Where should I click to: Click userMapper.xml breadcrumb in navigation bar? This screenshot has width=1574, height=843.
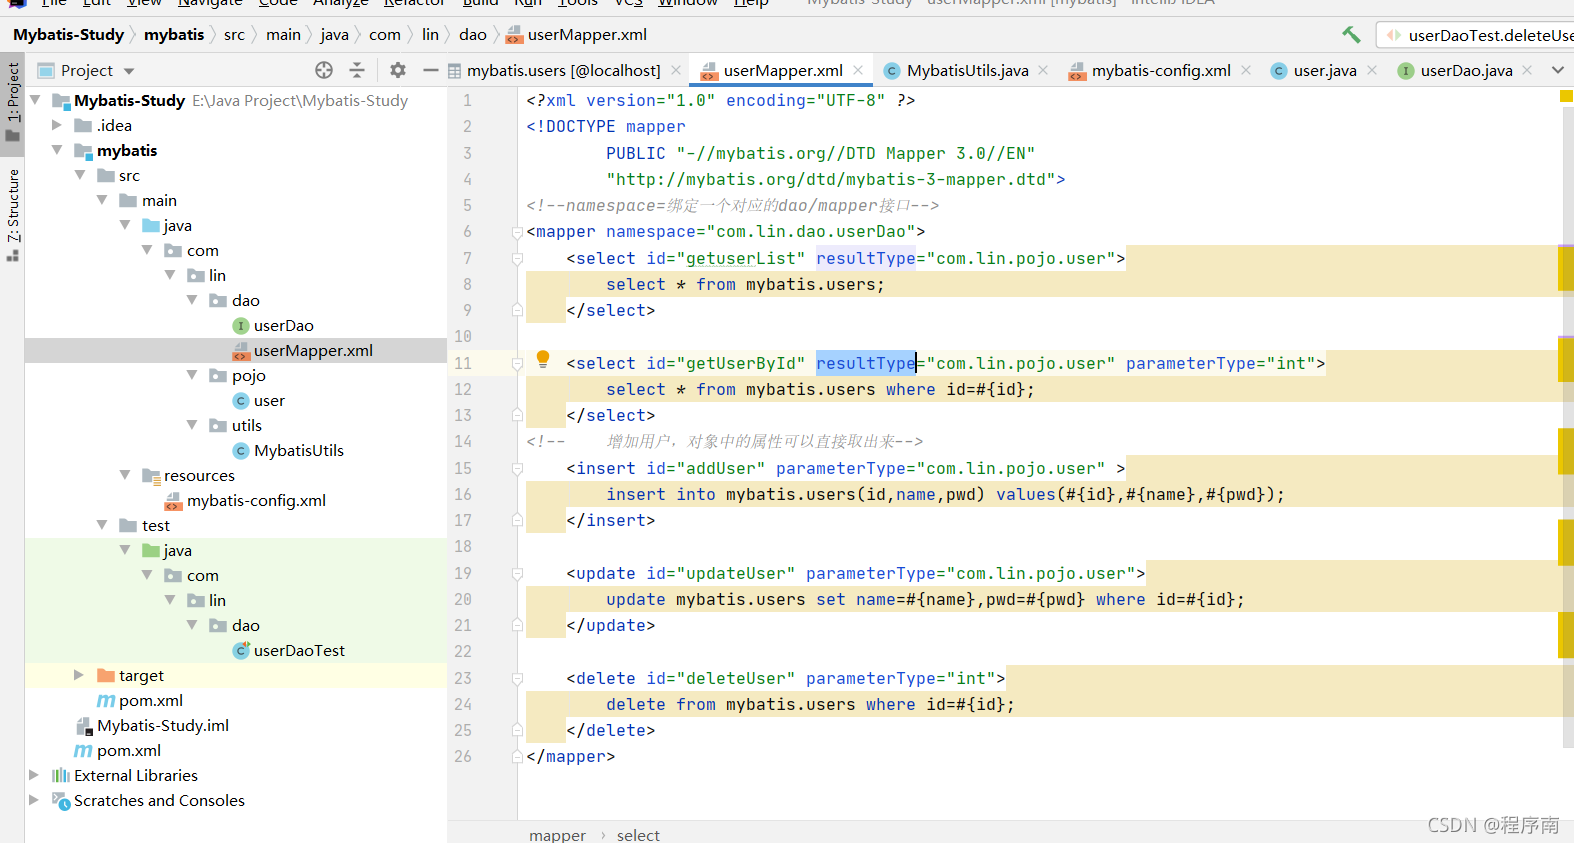[x=576, y=35]
